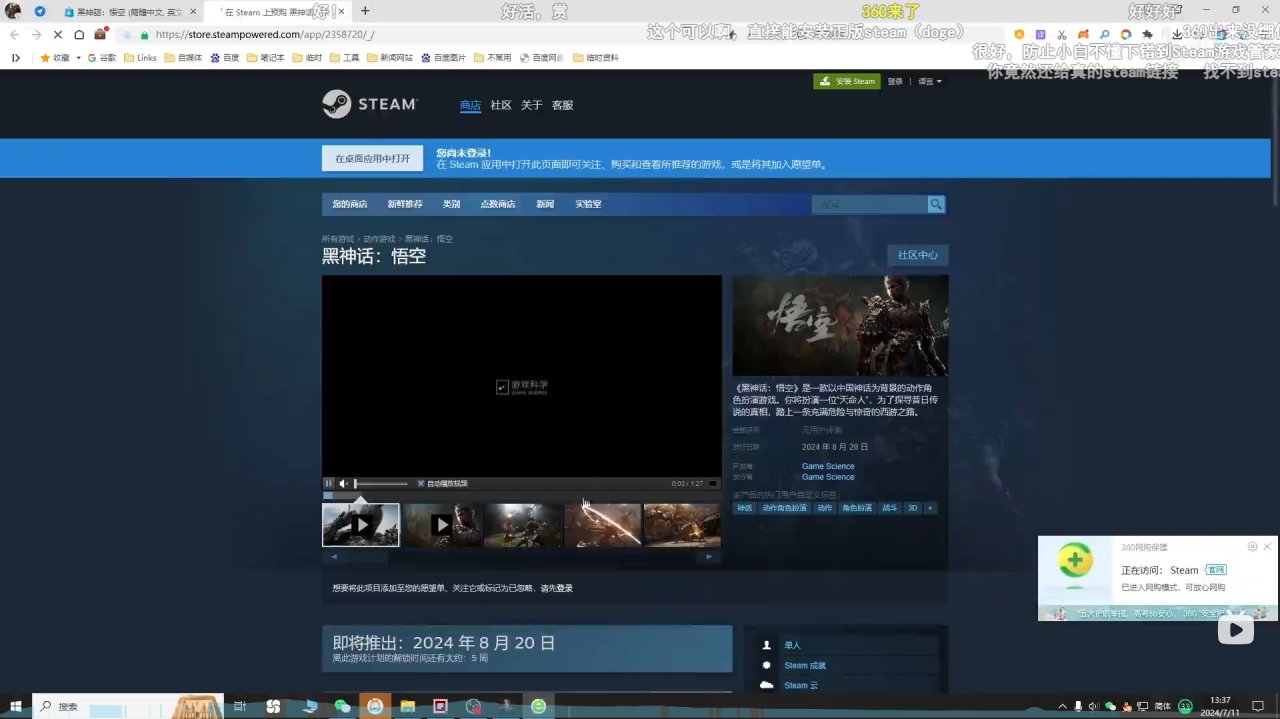Adjust the trailer volume slider
Viewport: 1280px width, 719px height.
[381, 484]
